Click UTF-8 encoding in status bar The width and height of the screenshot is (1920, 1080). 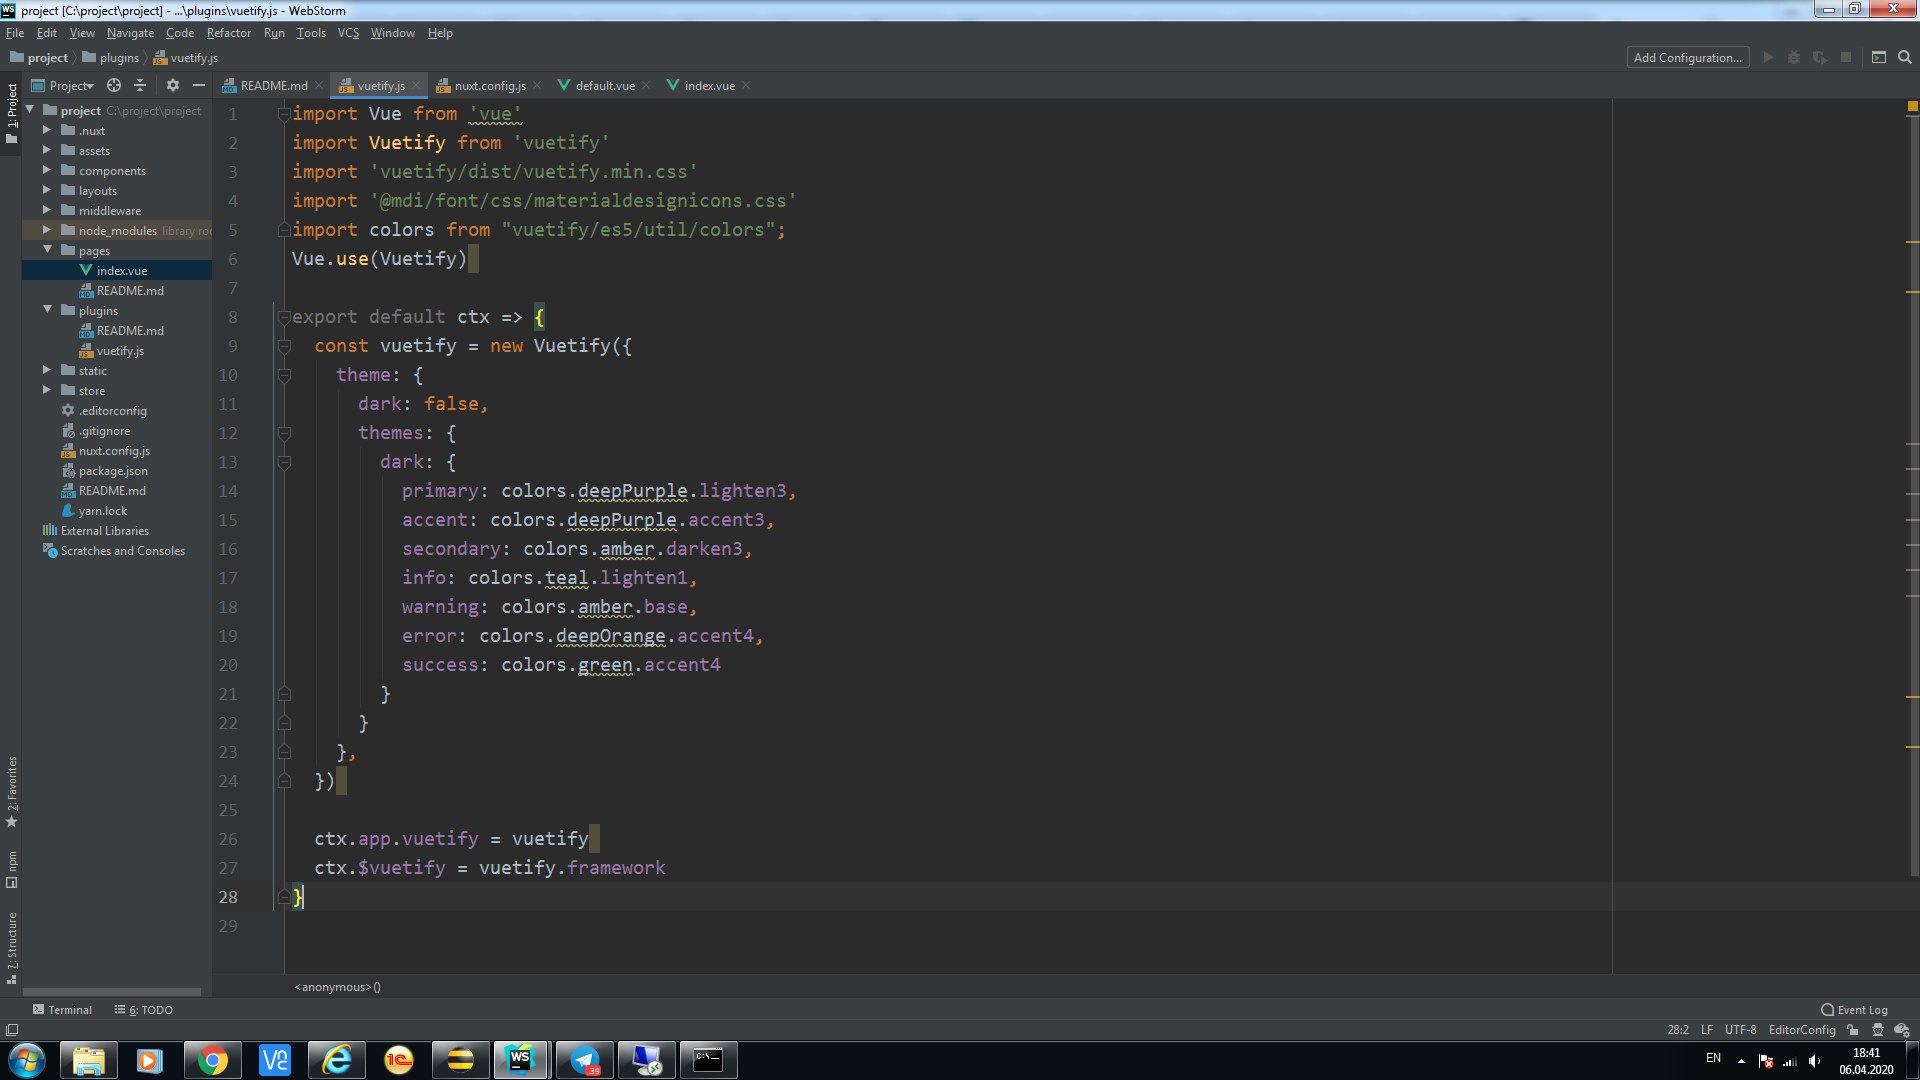point(1740,1030)
